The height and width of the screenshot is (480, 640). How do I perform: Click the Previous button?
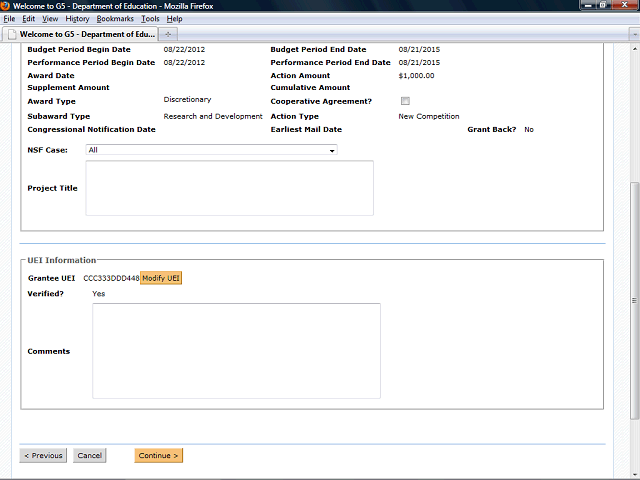coord(43,455)
